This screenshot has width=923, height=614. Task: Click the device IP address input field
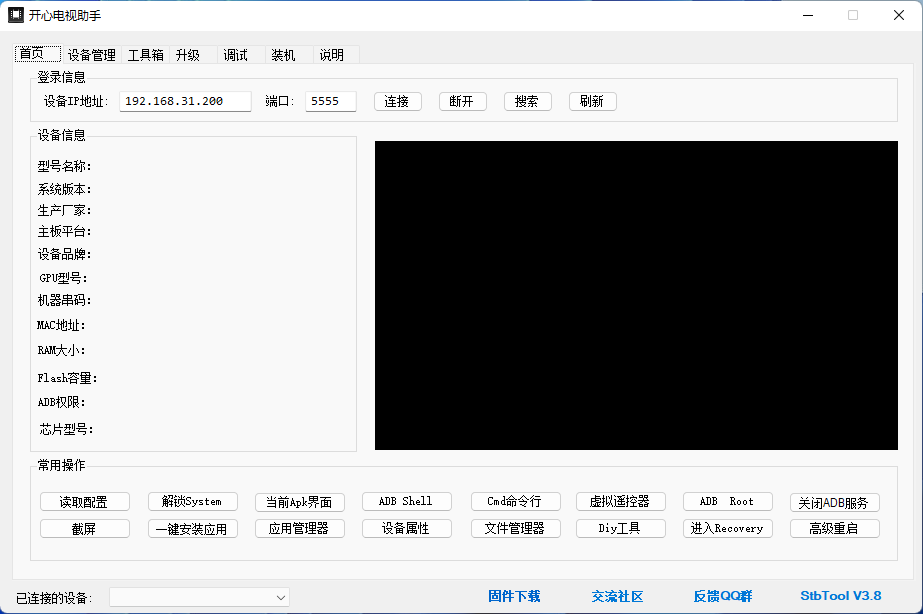pos(184,101)
